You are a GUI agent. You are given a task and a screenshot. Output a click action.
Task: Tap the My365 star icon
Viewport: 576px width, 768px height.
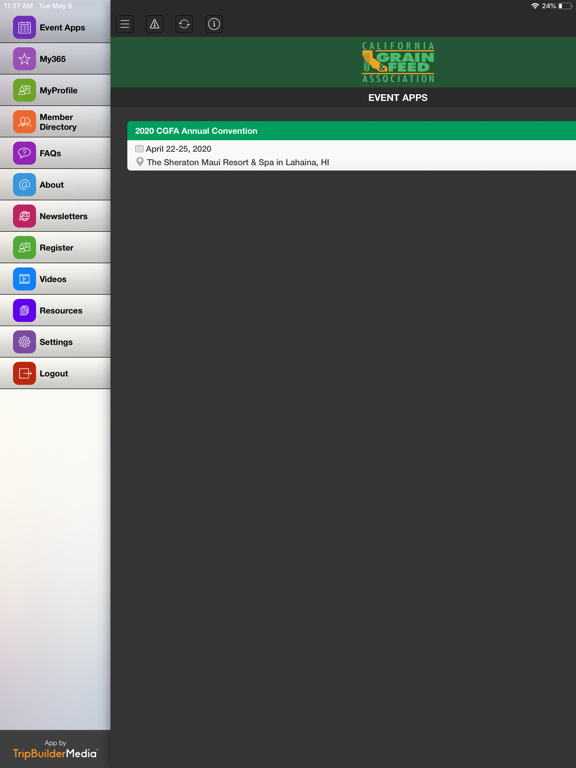click(24, 59)
